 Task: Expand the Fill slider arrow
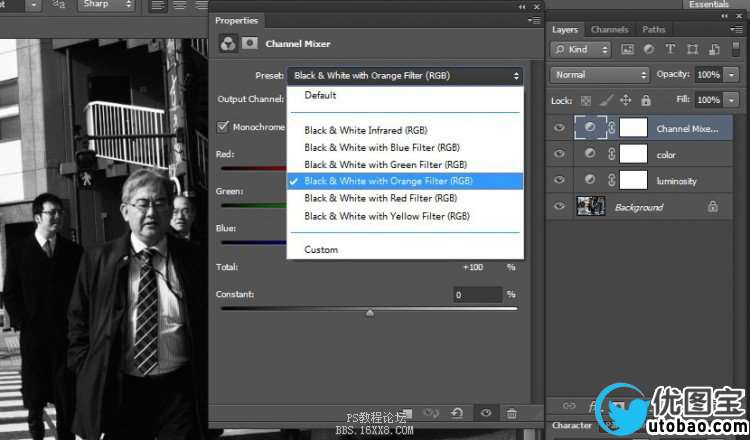click(x=731, y=100)
